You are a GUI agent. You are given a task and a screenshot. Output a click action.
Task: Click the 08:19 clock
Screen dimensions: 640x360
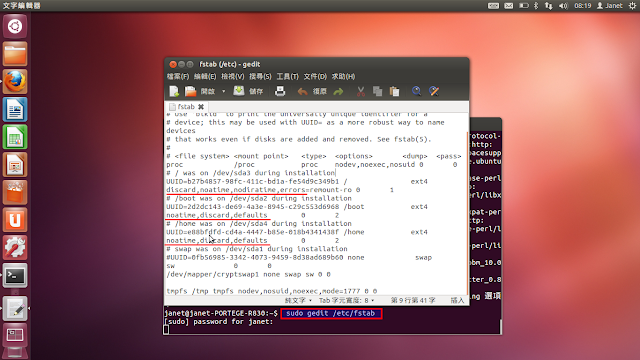coord(582,6)
